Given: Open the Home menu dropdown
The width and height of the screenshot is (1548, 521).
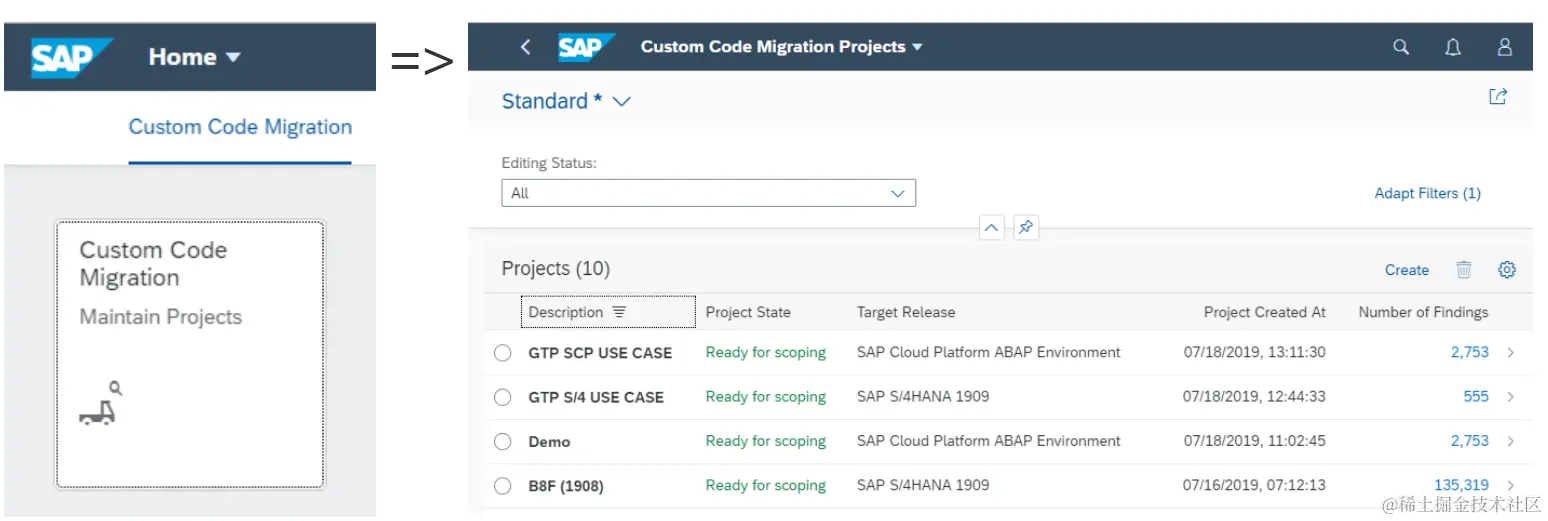Looking at the screenshot, I should (x=195, y=57).
